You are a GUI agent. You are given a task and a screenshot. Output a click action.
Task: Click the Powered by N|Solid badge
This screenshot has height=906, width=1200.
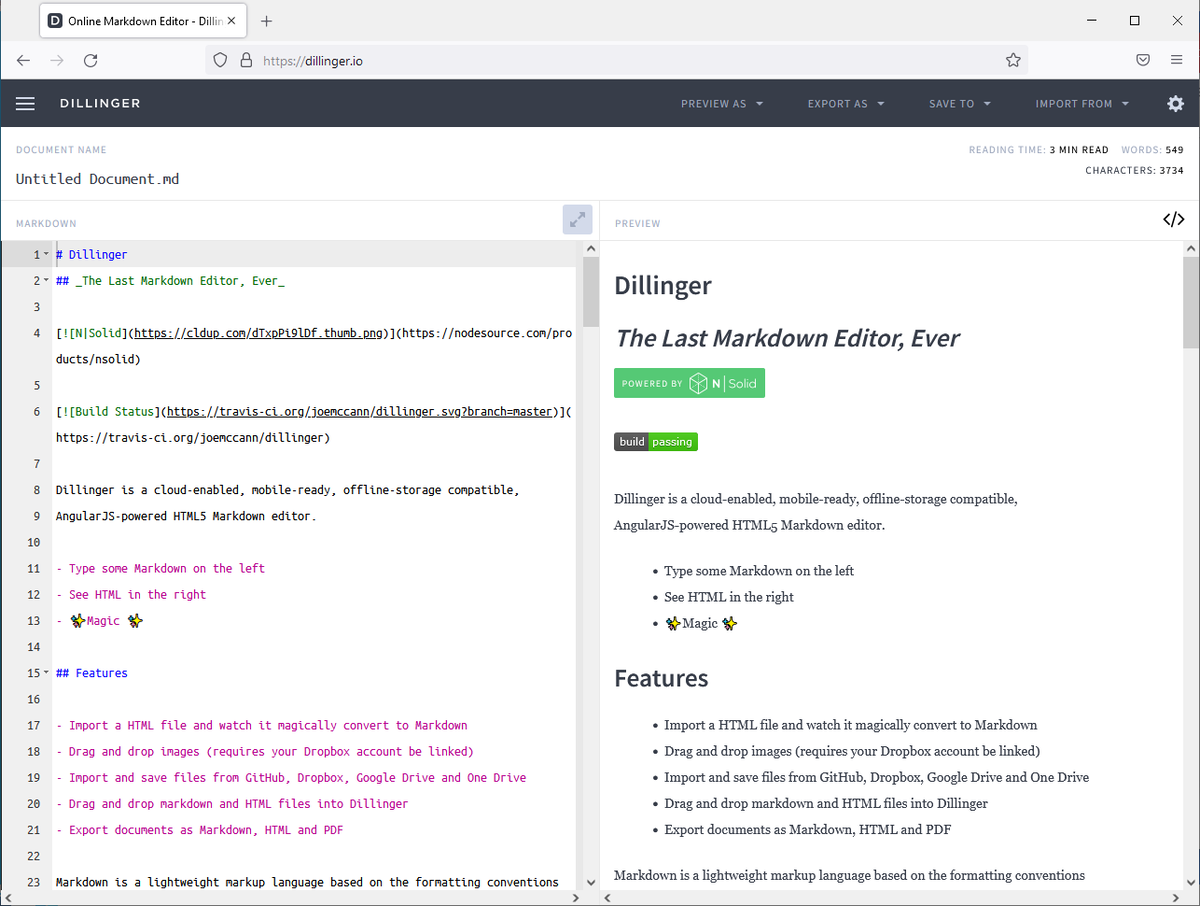tap(689, 383)
